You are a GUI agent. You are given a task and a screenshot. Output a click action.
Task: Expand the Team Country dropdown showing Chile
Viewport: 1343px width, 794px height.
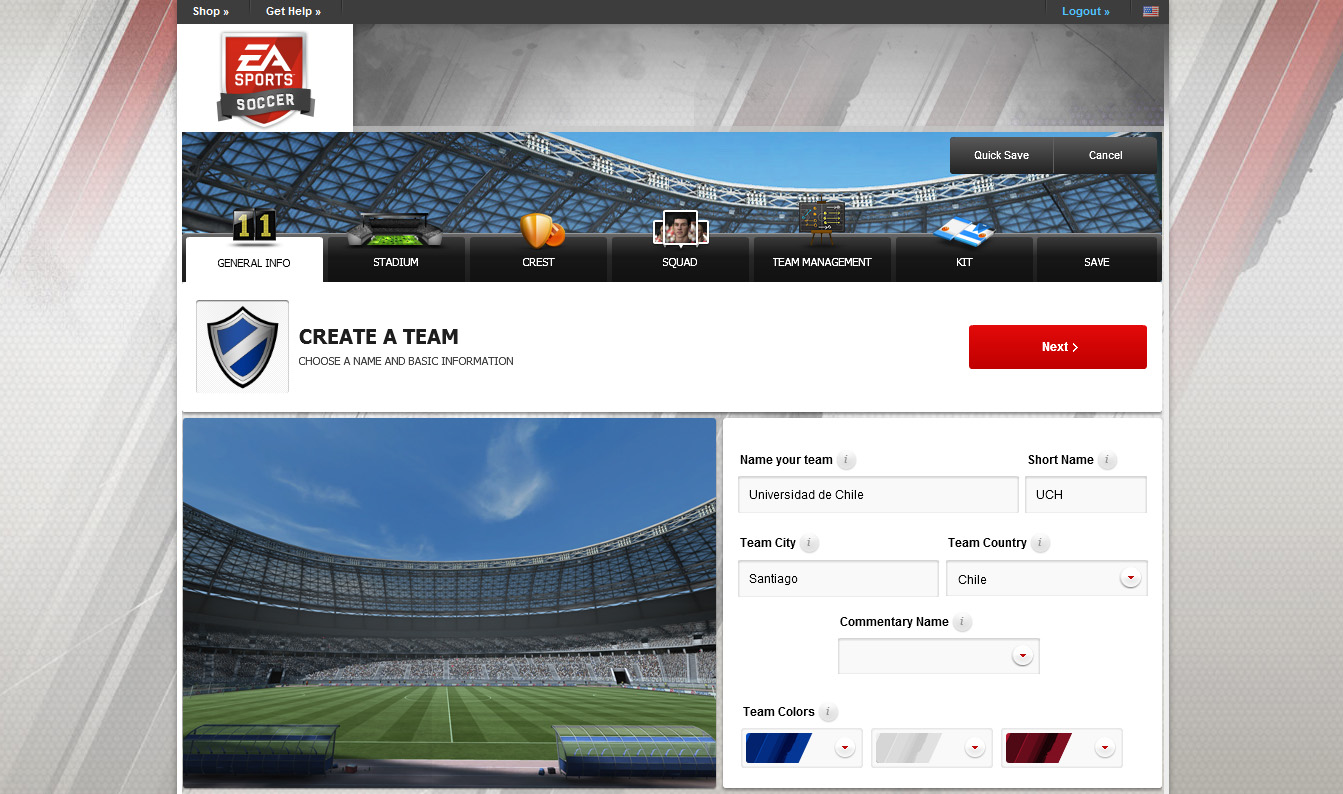[1047, 579]
